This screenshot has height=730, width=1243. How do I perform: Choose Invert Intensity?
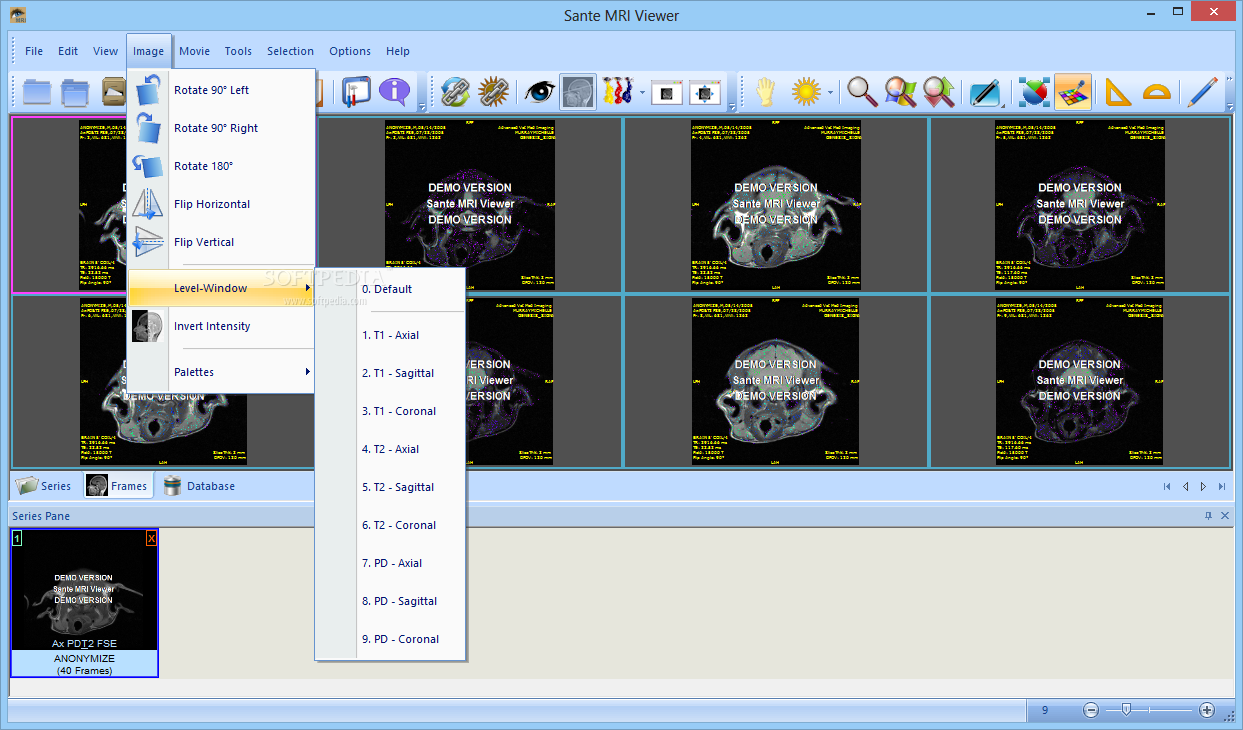[x=221, y=326]
